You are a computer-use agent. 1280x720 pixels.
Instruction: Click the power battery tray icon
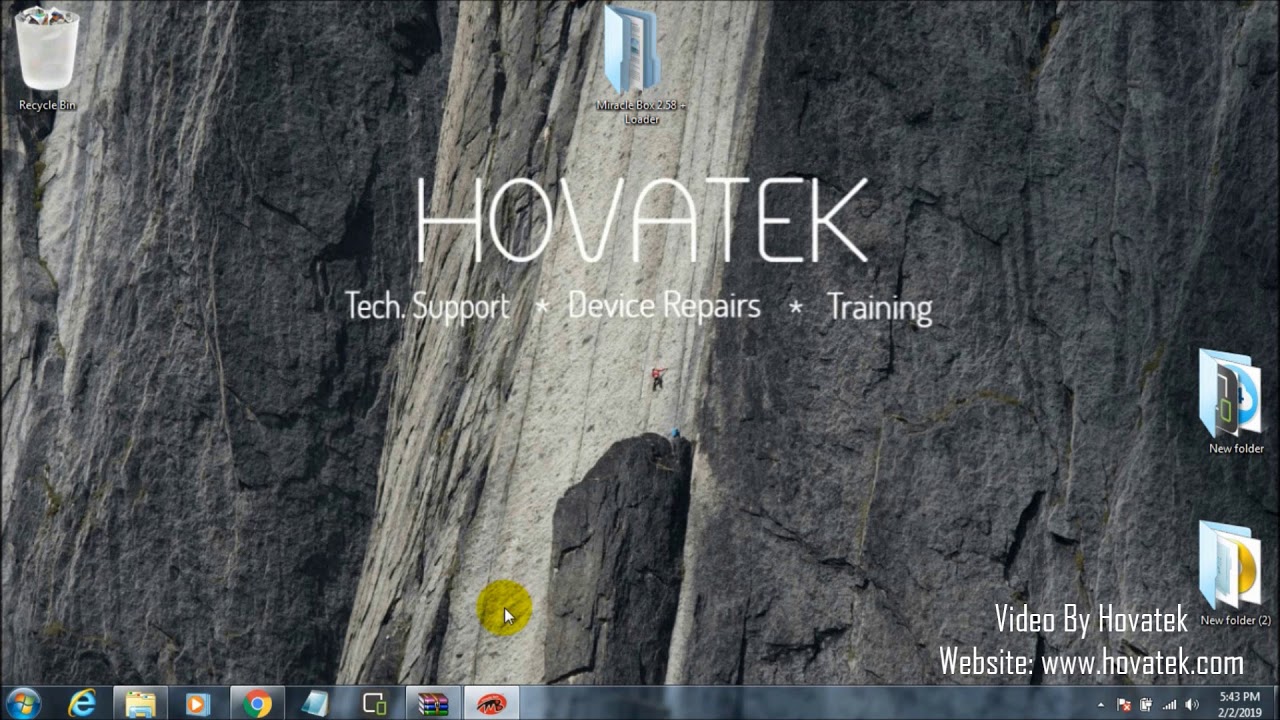click(x=1146, y=705)
